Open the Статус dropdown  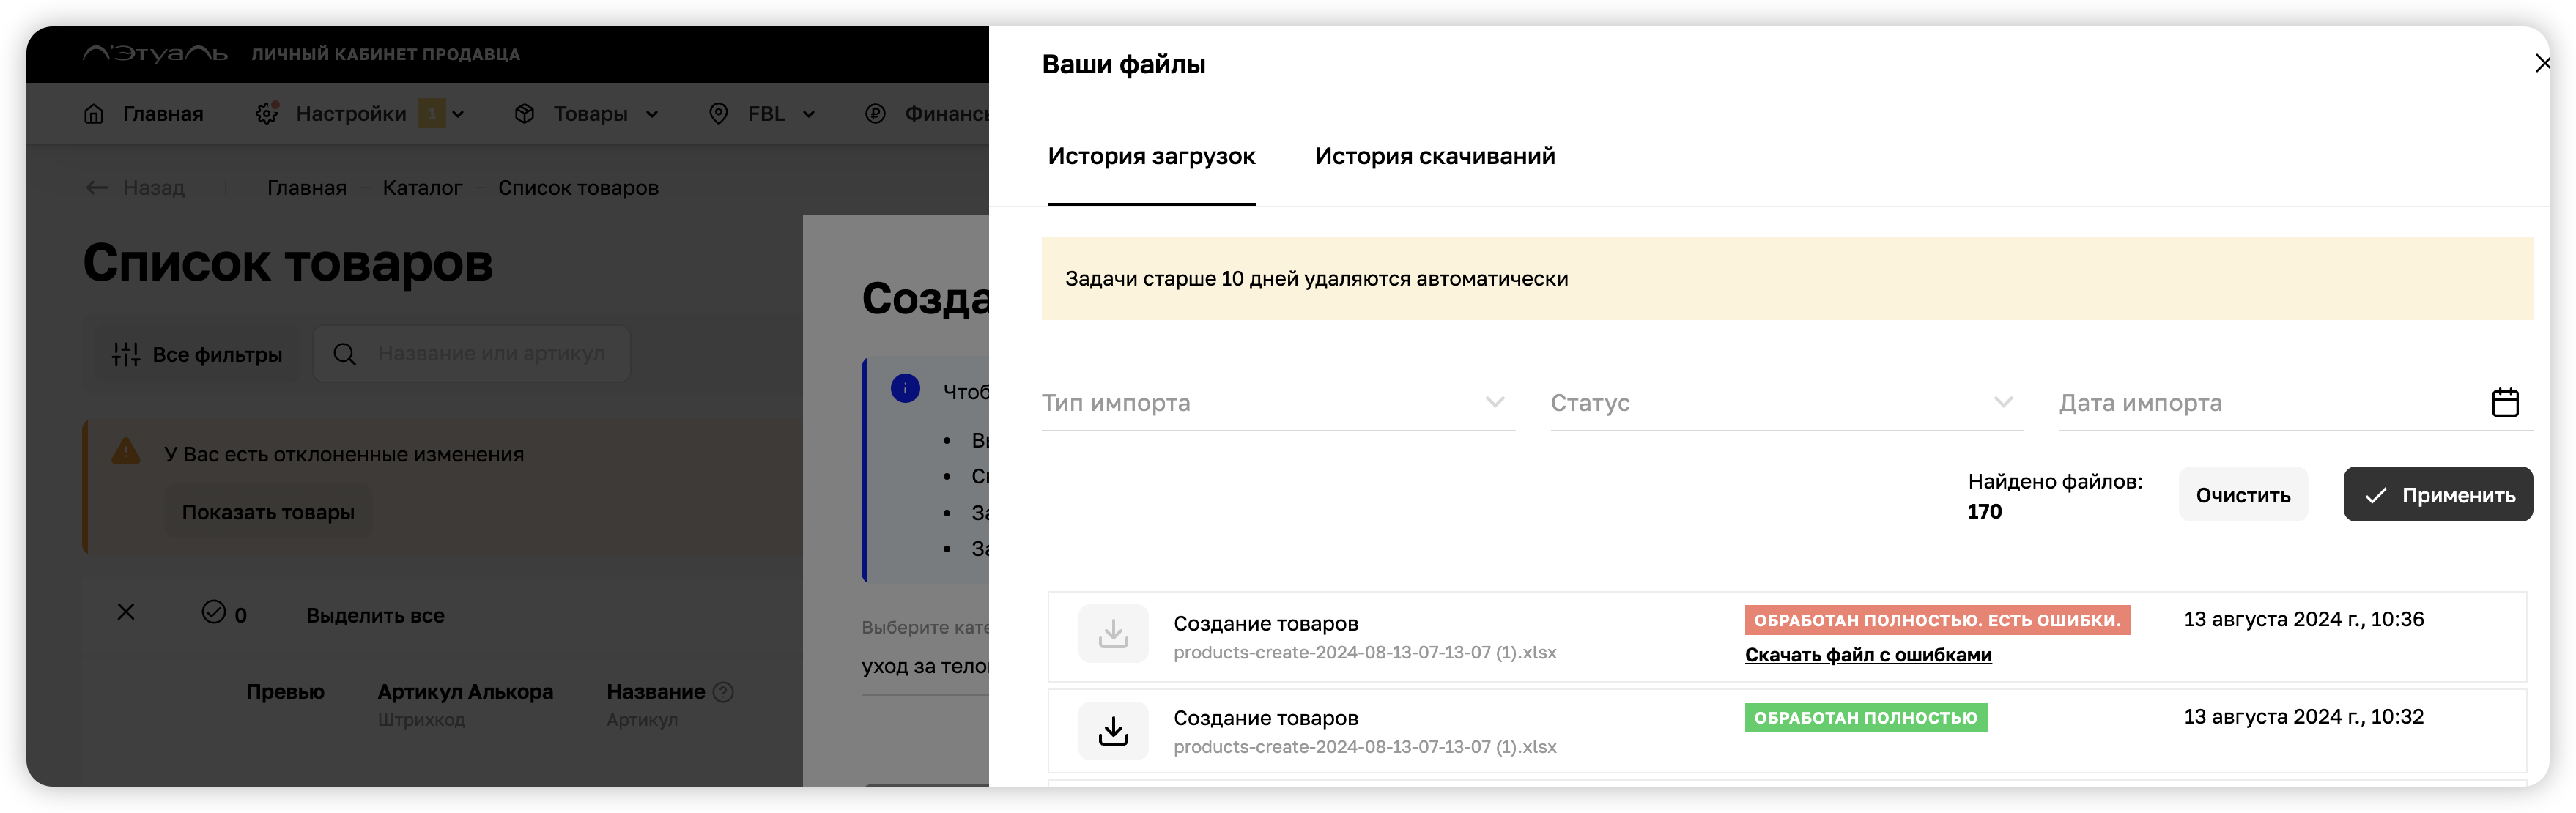pos(1786,403)
